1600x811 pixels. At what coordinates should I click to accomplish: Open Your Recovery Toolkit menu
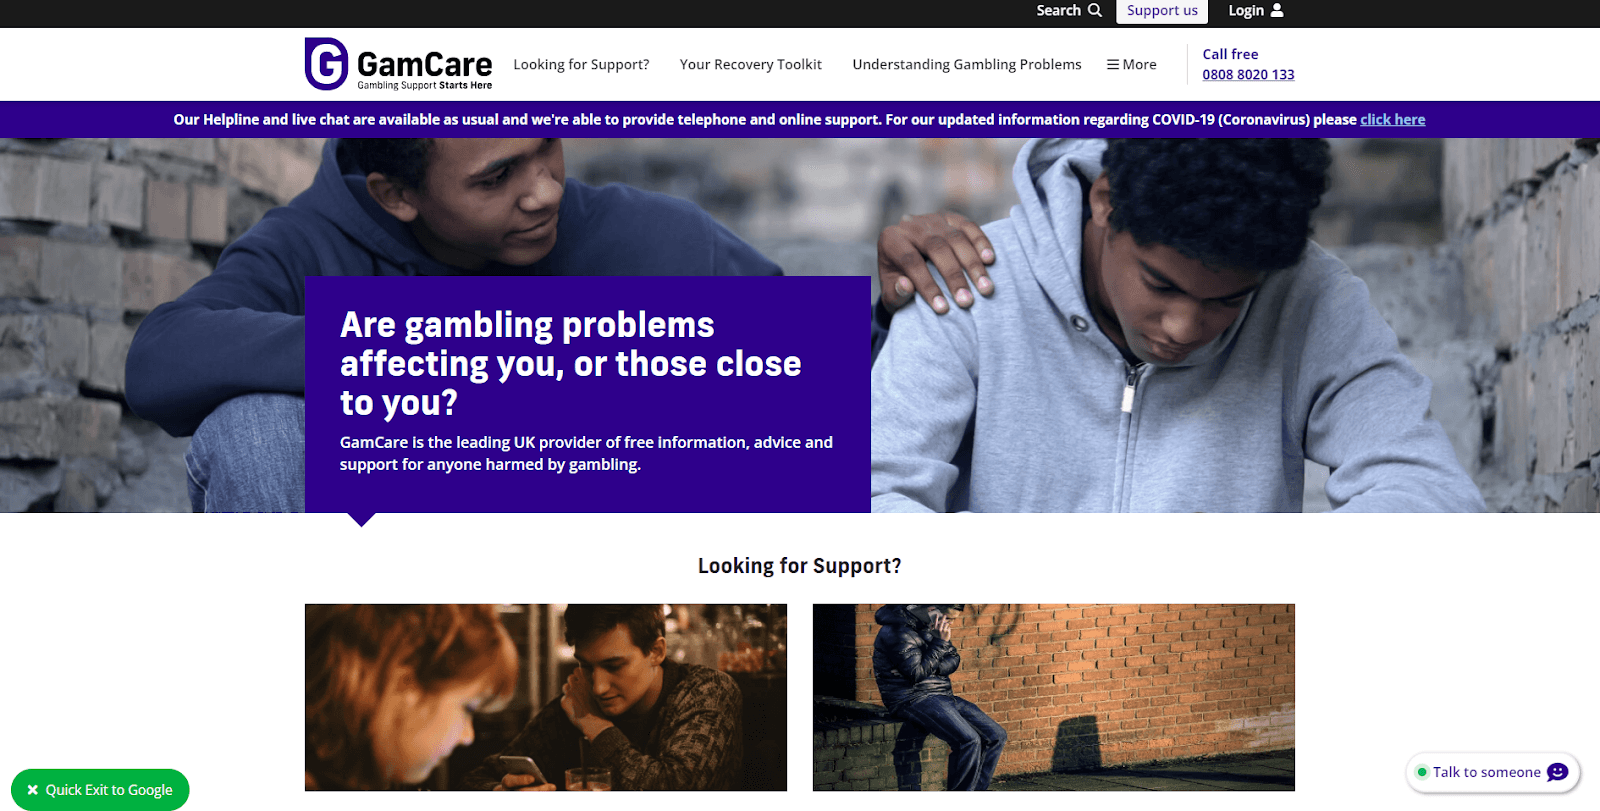750,64
